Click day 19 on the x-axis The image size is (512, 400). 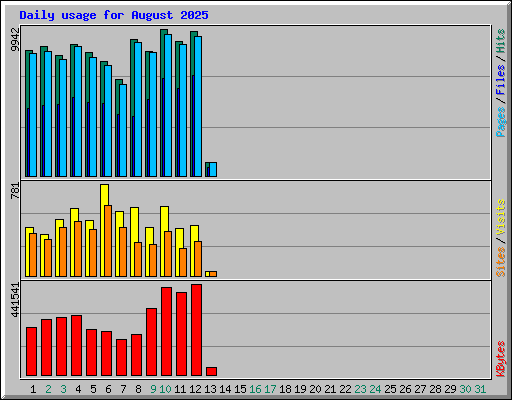300,389
